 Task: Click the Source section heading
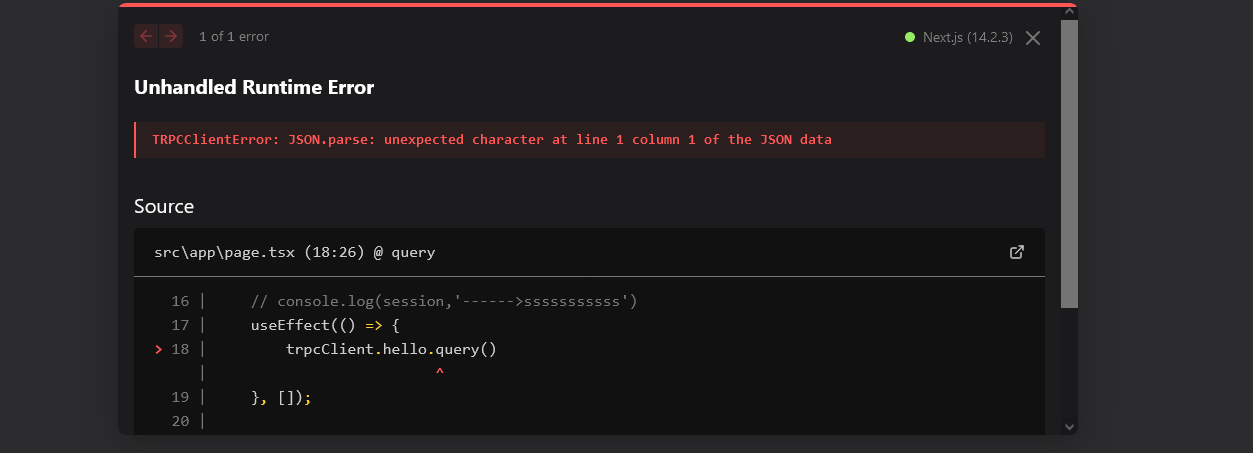pyautogui.click(x=164, y=206)
